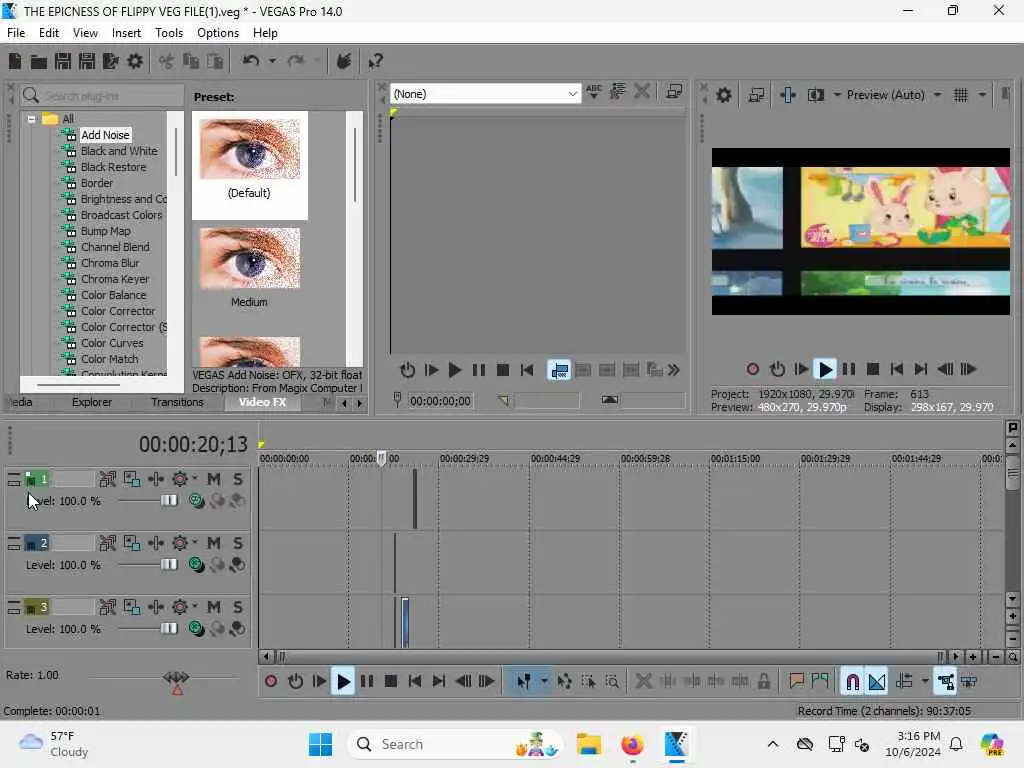Toggle split screen view in preview

[816, 95]
